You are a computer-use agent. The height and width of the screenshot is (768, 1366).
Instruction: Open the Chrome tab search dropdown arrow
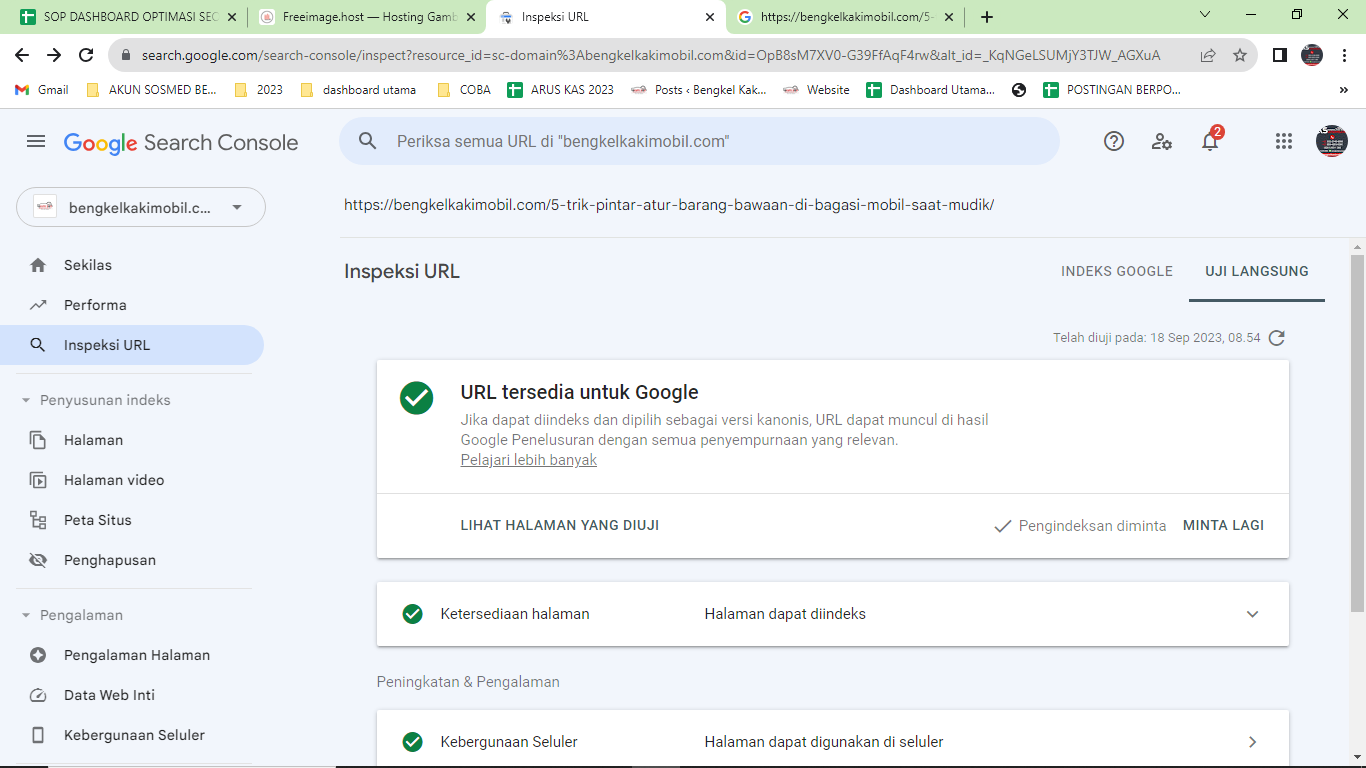pyautogui.click(x=1205, y=15)
